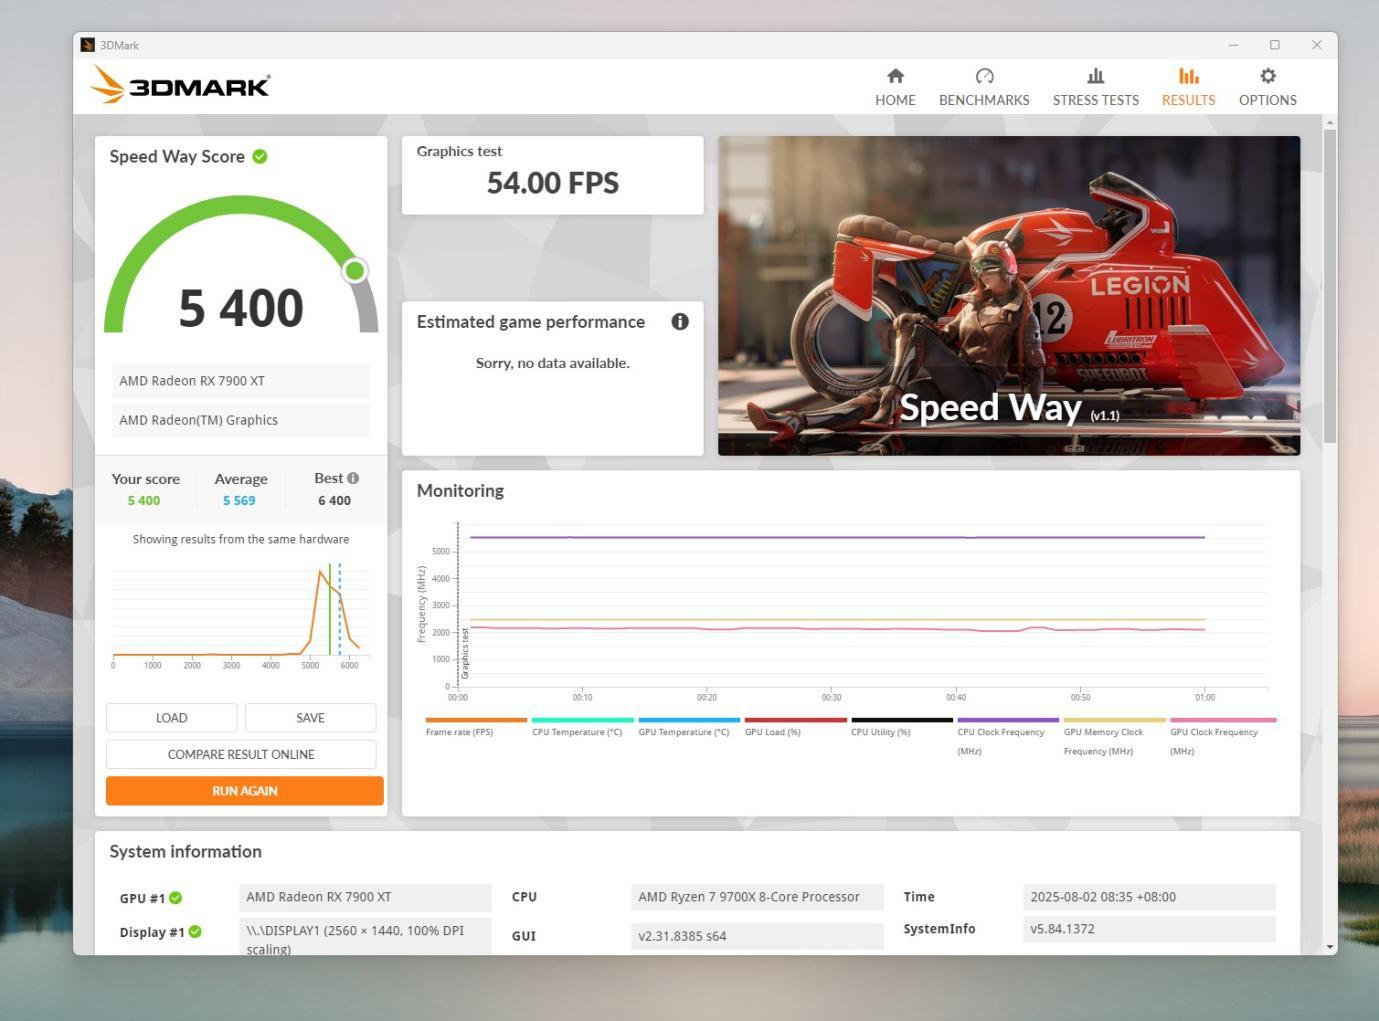Click the best score 6 400

pyautogui.click(x=335, y=500)
